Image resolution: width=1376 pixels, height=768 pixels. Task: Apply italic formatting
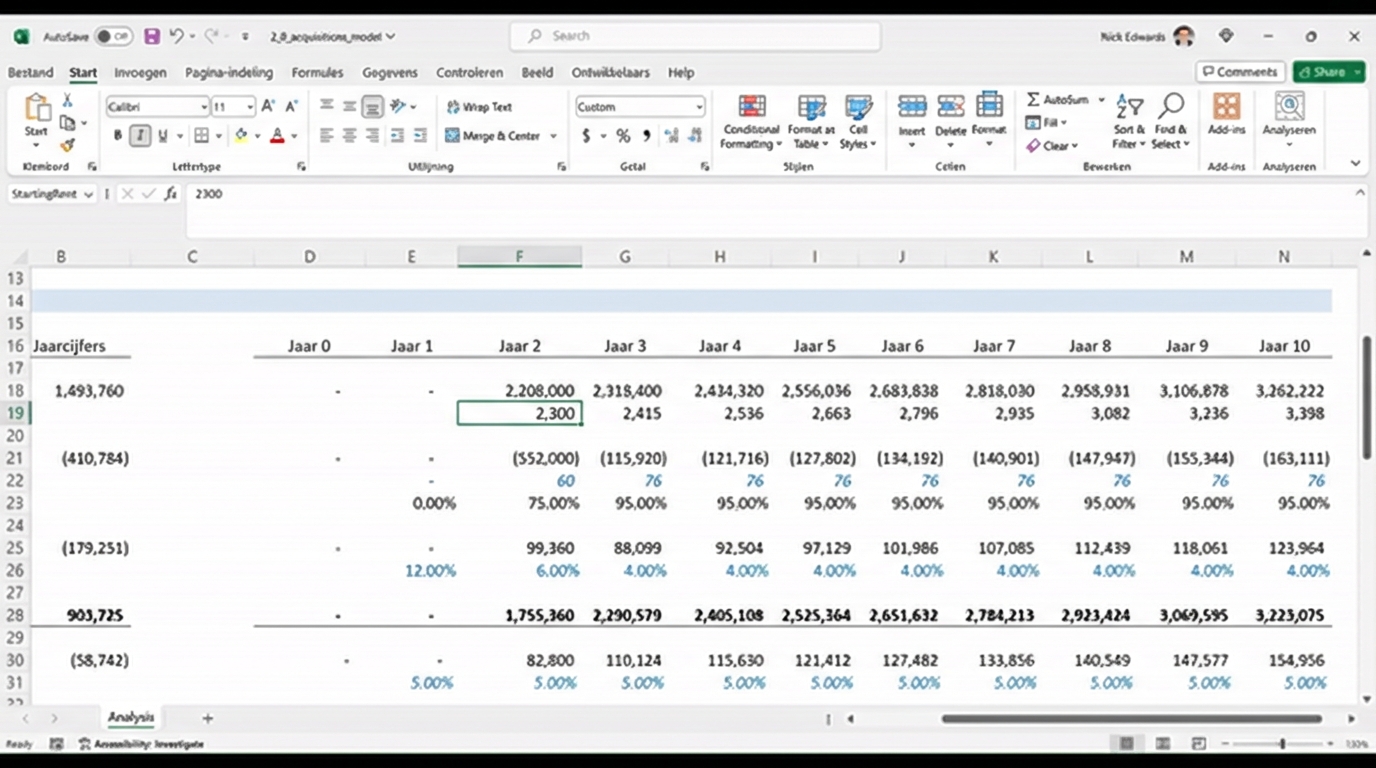tap(139, 135)
